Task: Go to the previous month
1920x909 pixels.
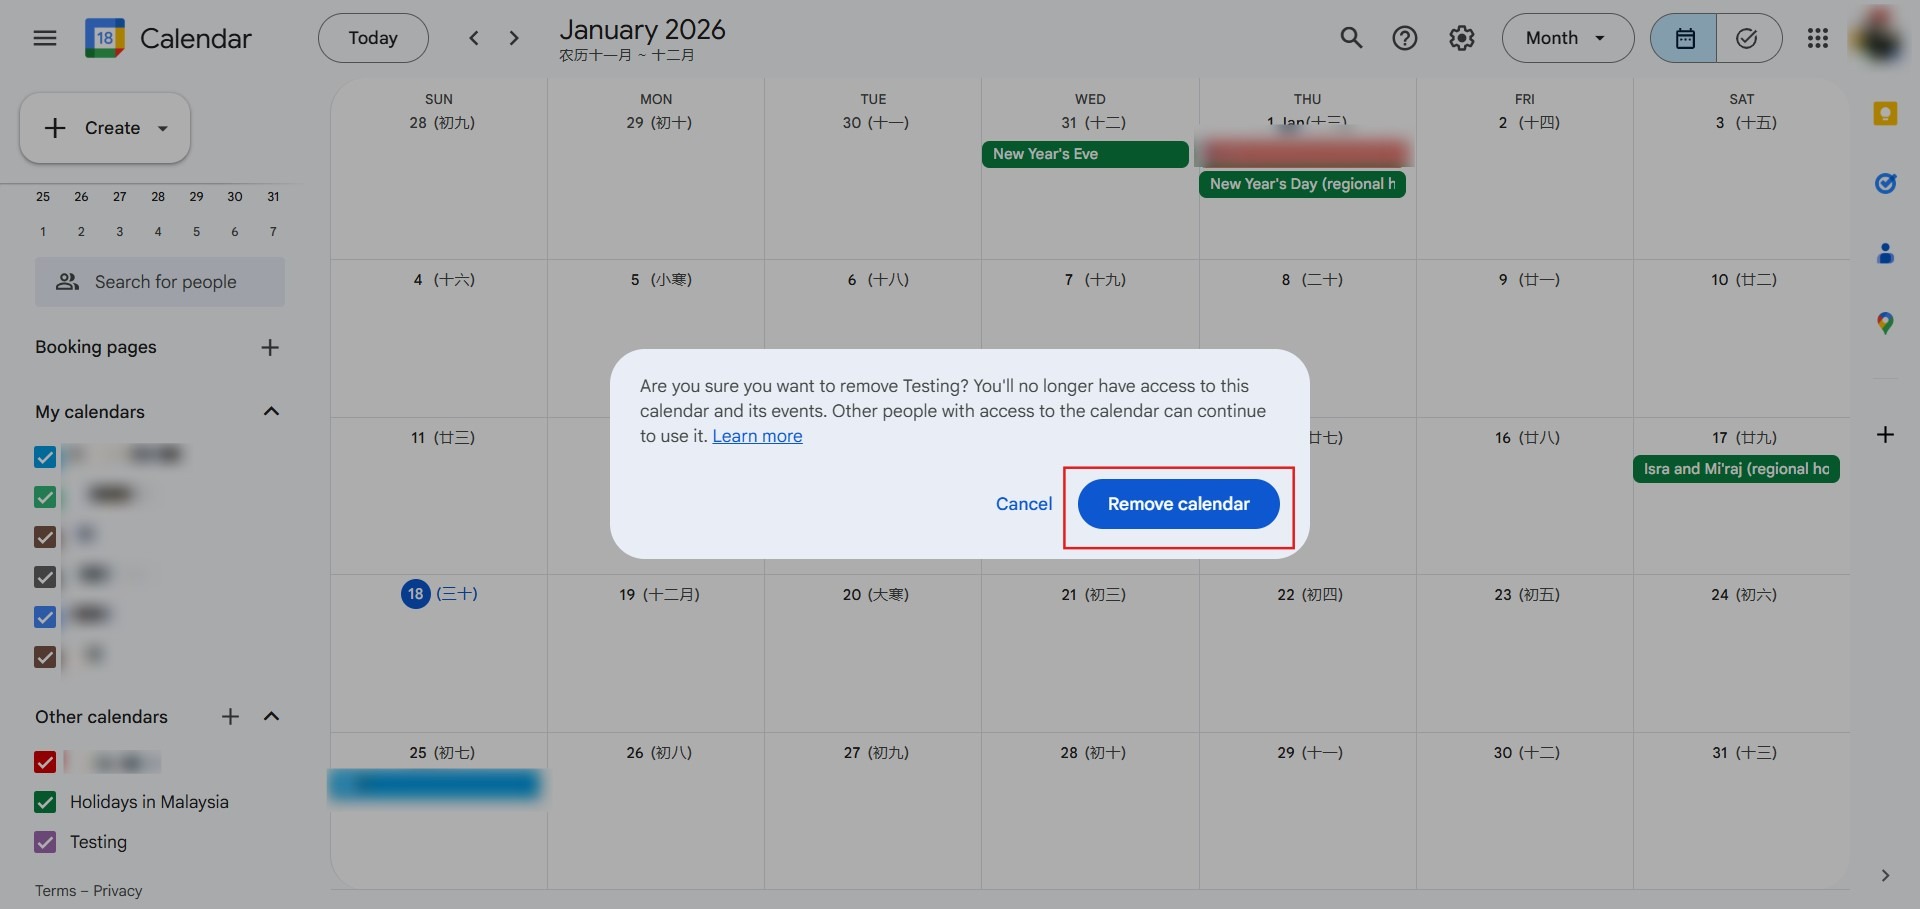Action: (474, 38)
